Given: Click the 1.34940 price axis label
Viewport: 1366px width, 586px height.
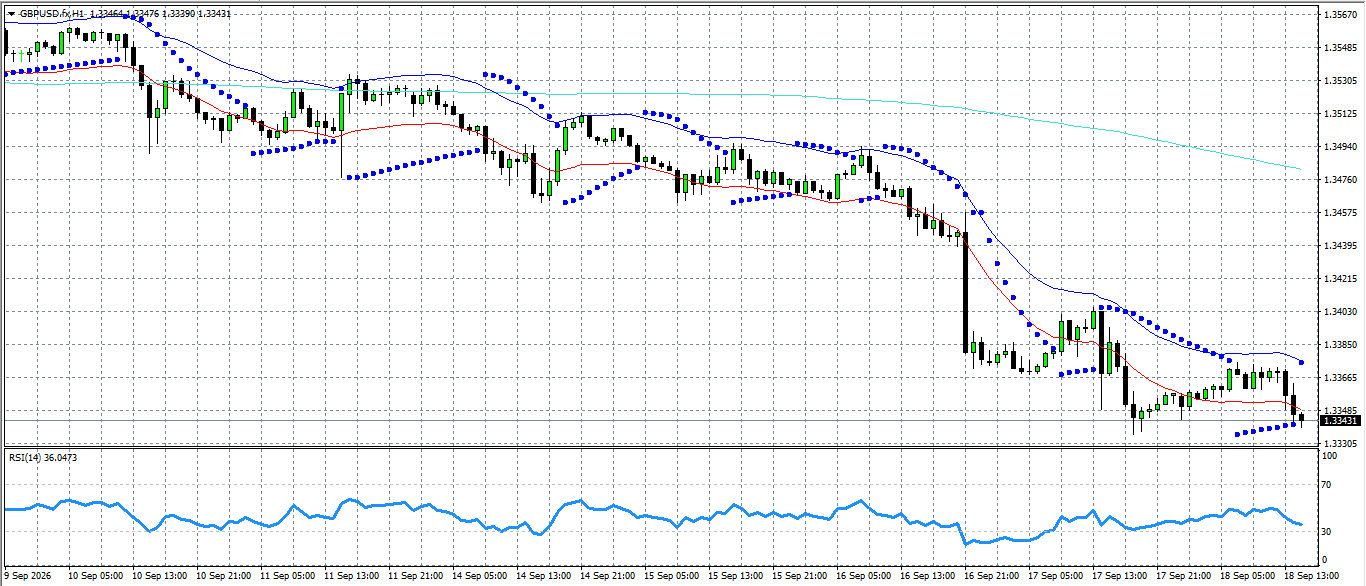Looking at the screenshot, I should coord(1338,147).
